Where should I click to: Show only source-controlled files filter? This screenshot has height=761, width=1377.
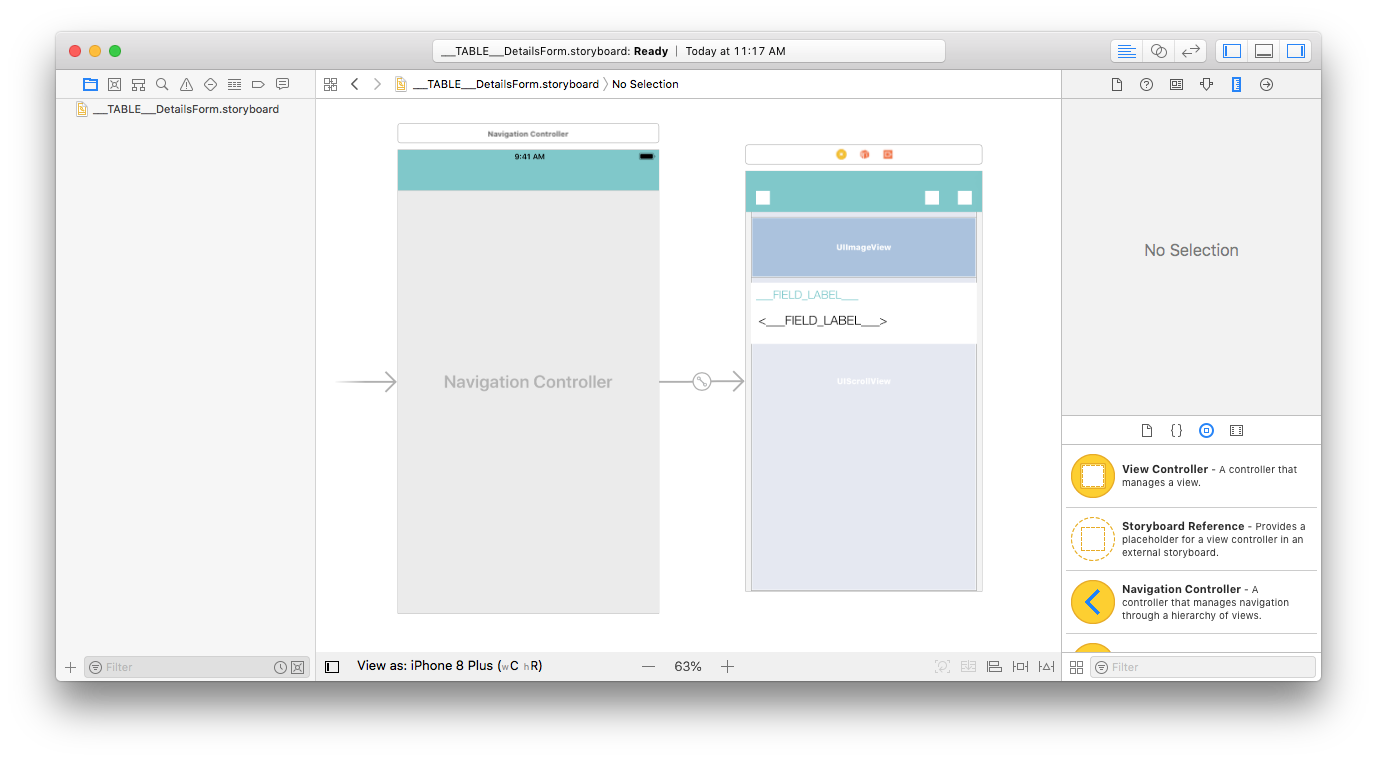297,667
